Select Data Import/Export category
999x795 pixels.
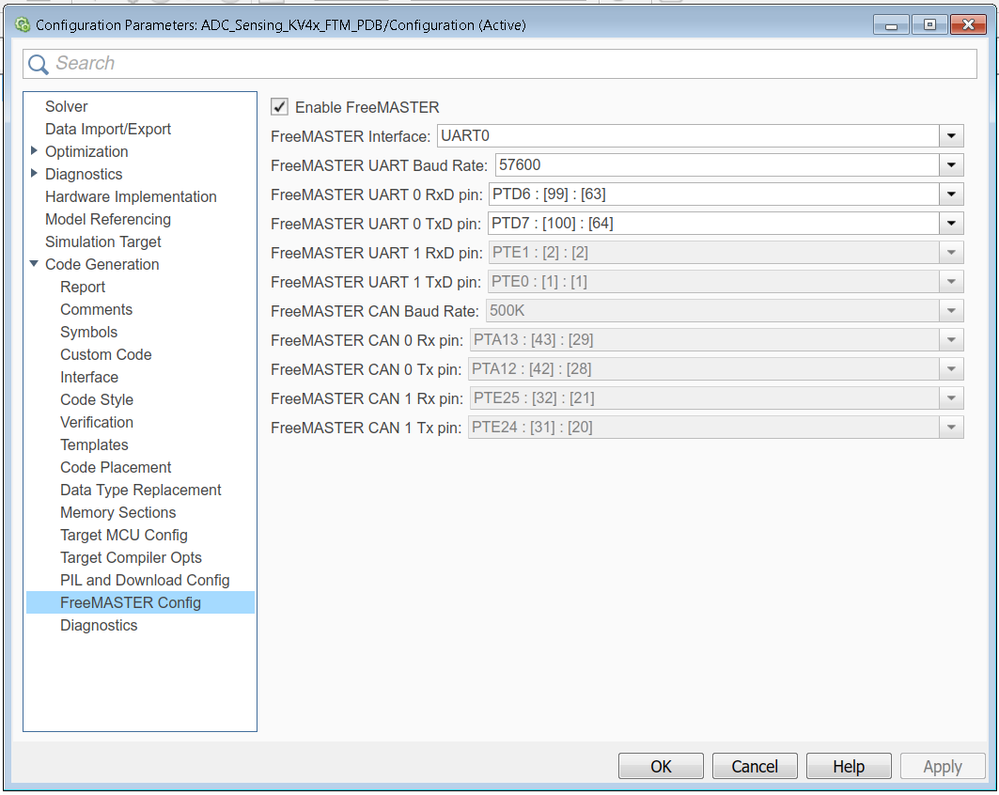click(108, 129)
